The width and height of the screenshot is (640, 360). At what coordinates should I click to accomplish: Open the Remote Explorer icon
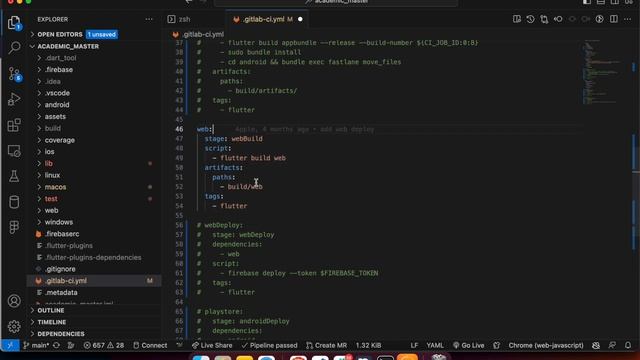click(x=14, y=151)
